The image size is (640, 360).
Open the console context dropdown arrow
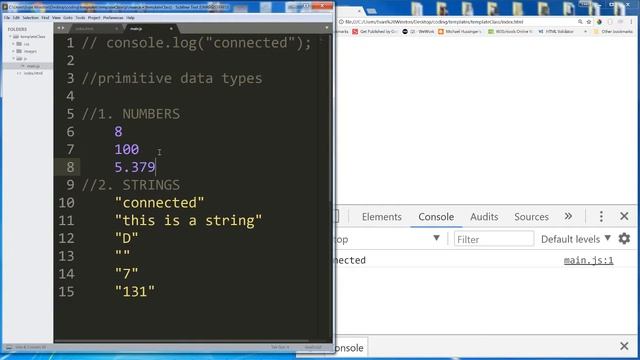pyautogui.click(x=436, y=238)
